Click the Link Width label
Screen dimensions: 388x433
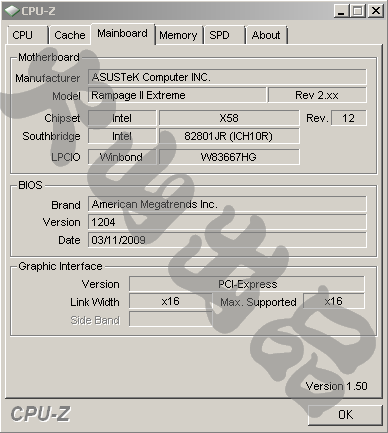[x=95, y=302]
